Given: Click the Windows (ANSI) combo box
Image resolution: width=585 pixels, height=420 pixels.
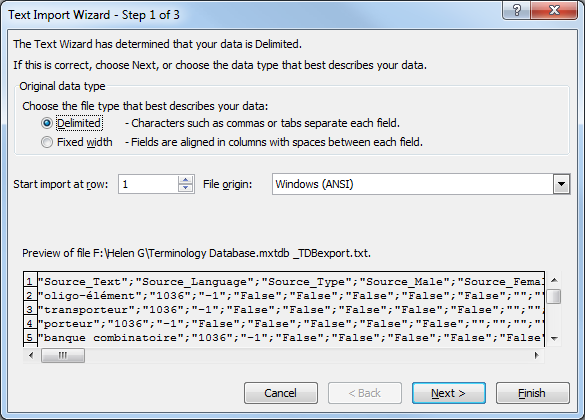Looking at the screenshot, I should click(421, 184).
